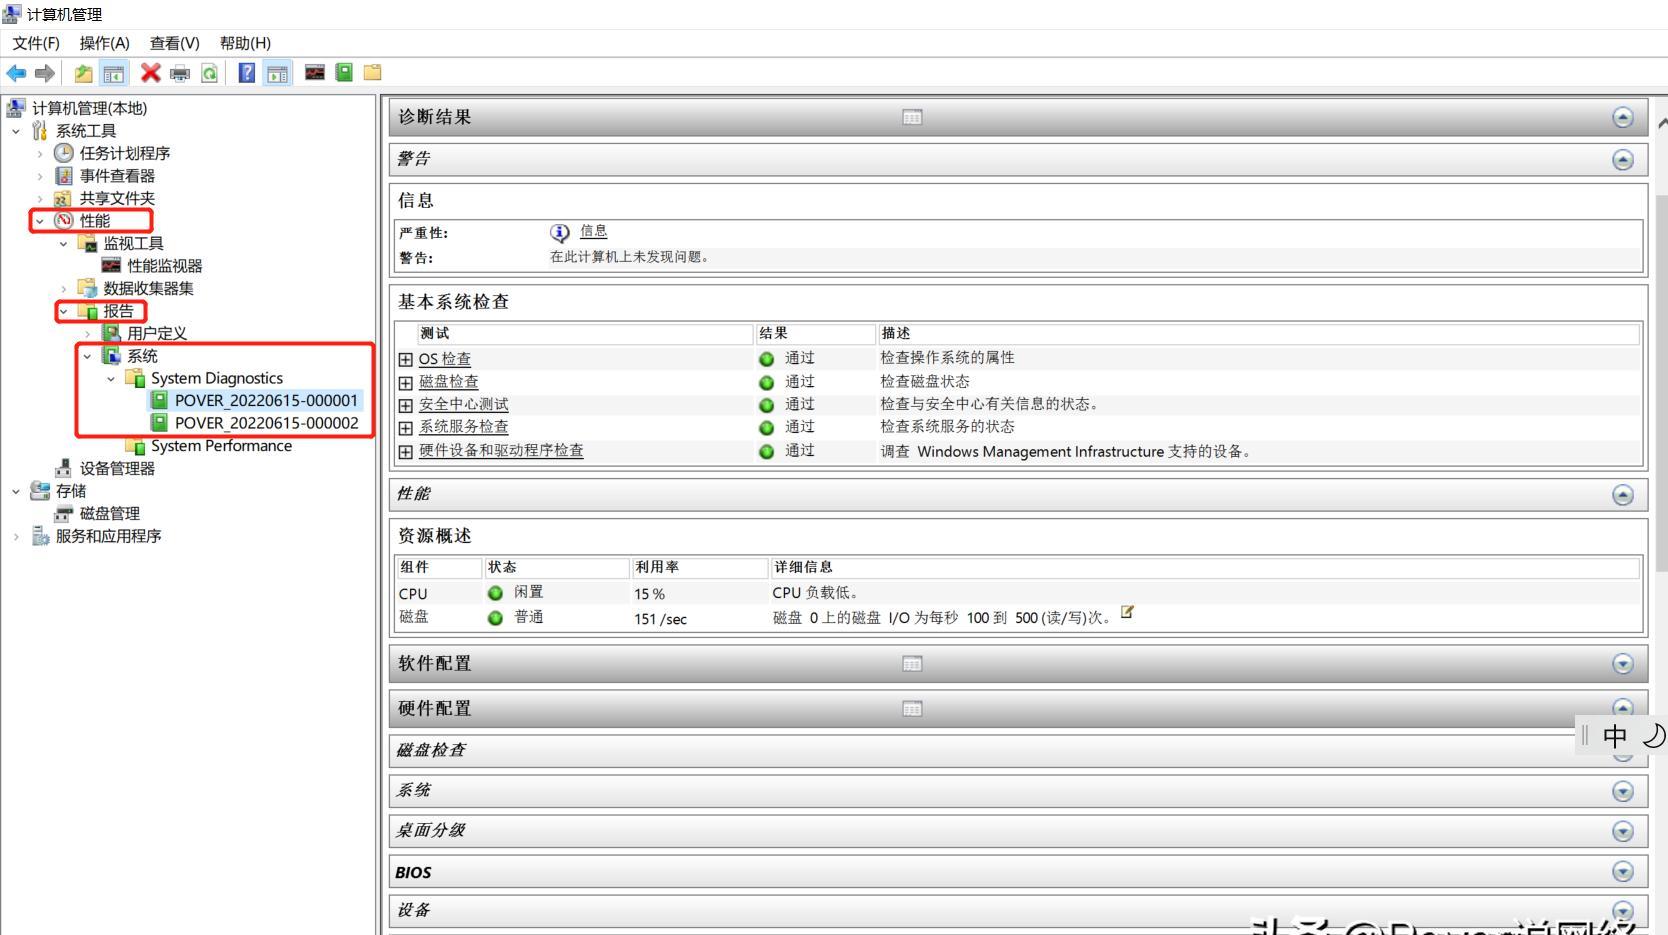Click the Up one level folder icon
Viewport: 1668px width, 935px height.
click(84, 73)
